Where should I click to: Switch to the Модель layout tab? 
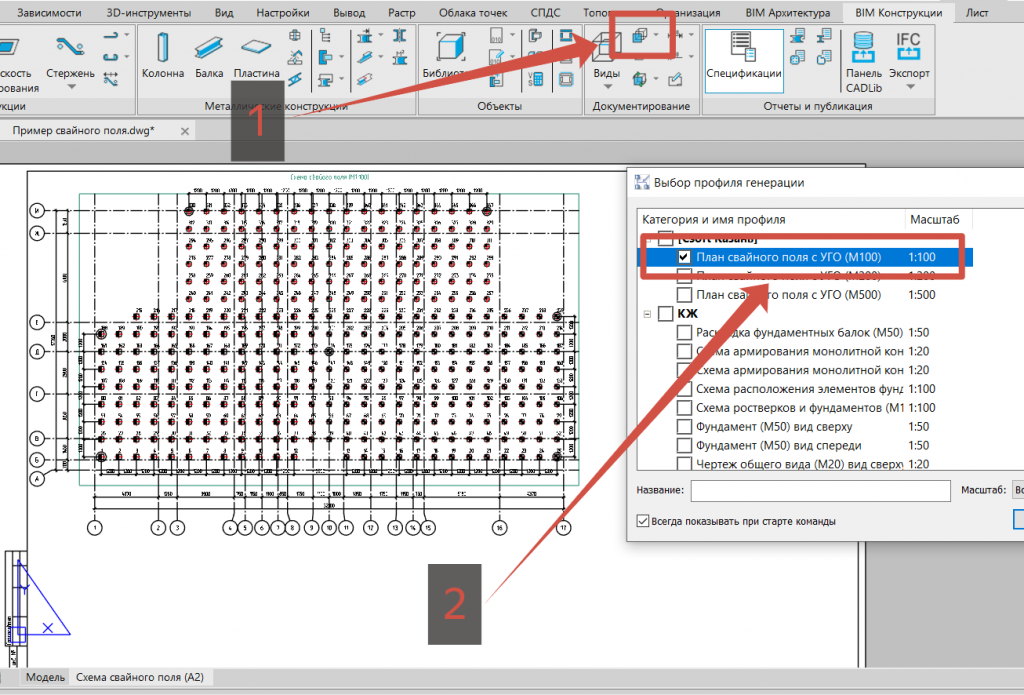click(x=45, y=677)
